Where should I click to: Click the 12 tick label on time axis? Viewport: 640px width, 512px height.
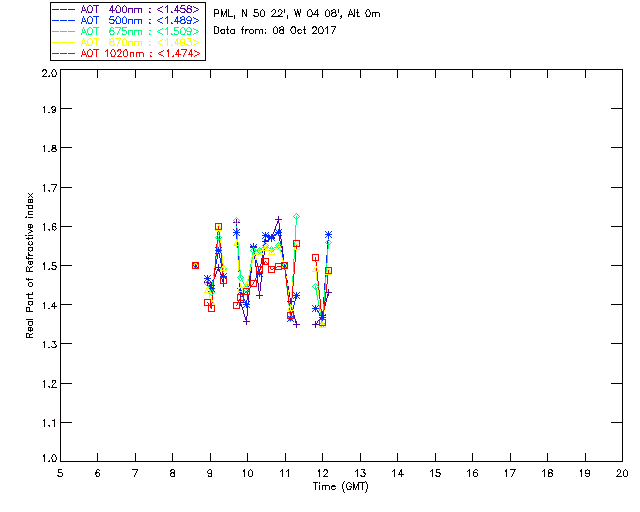pyautogui.click(x=323, y=473)
